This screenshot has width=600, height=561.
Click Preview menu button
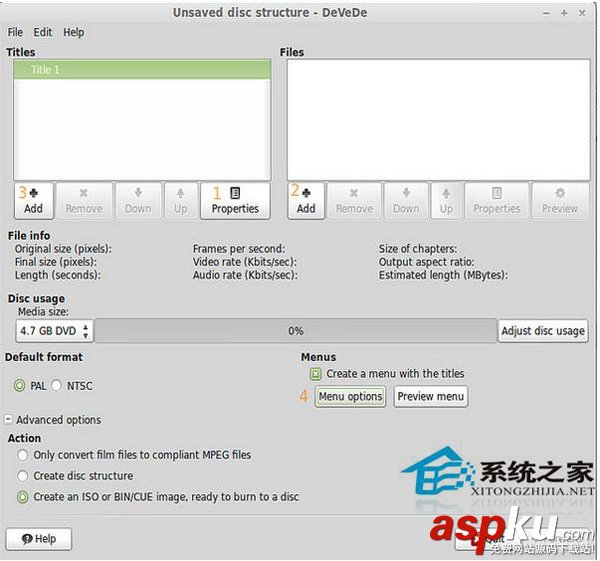pos(430,396)
